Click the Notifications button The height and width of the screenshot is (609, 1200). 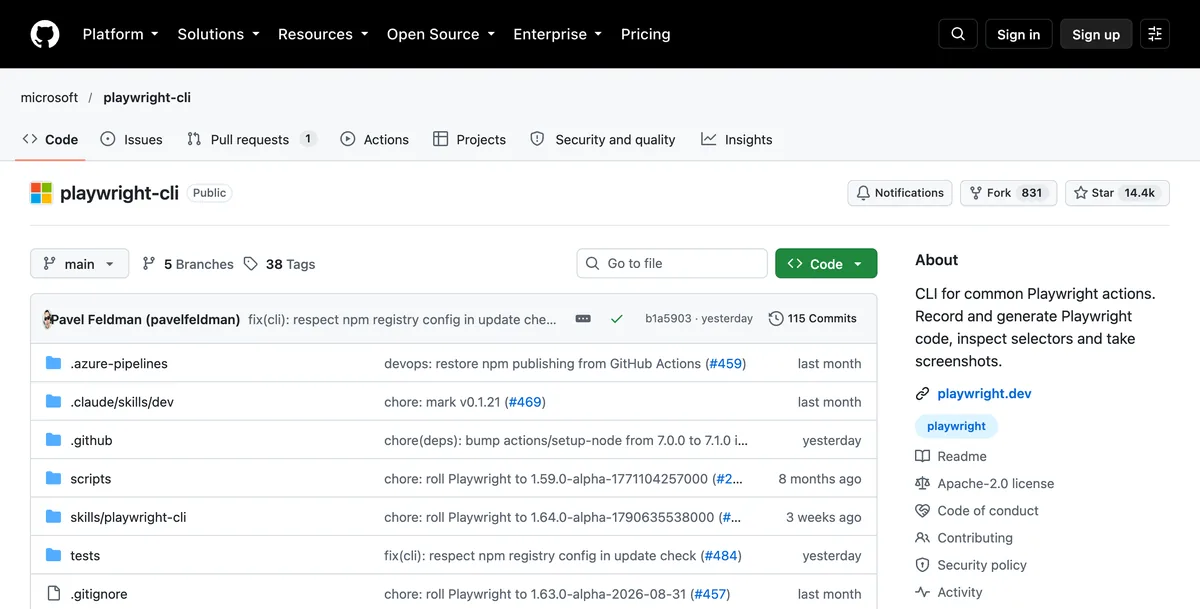(900, 193)
